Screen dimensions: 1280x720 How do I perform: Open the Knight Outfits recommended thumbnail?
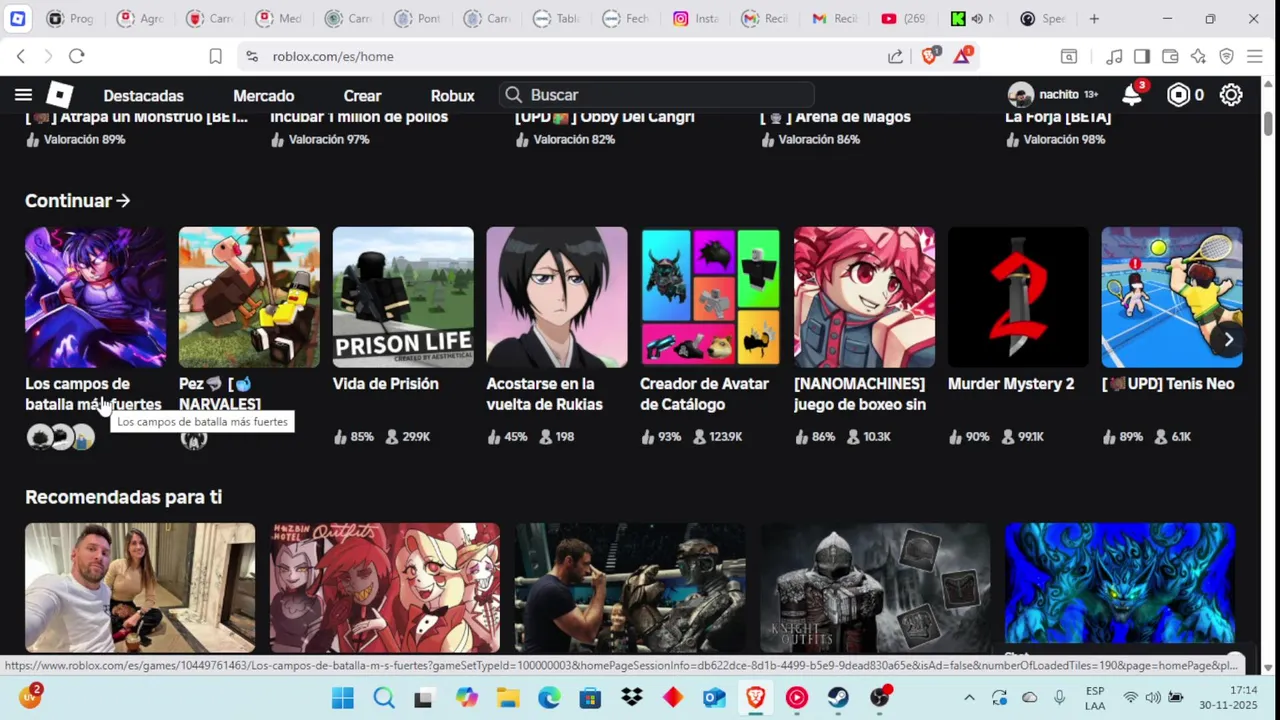point(875,588)
